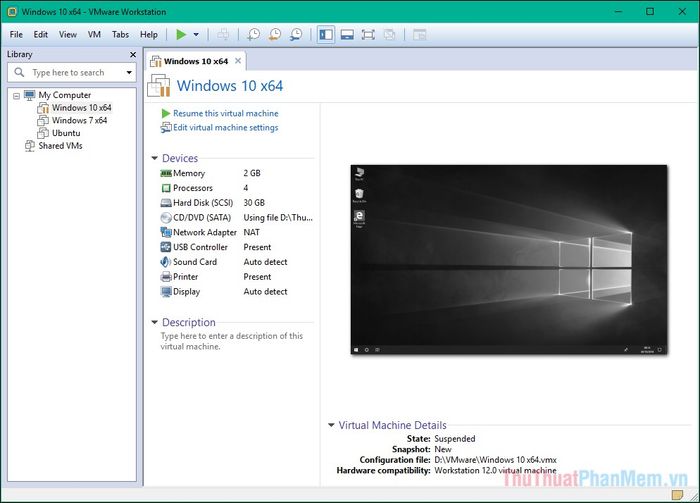Click the Hard Disk value 30 GB
This screenshot has height=503, width=700.
[x=254, y=203]
